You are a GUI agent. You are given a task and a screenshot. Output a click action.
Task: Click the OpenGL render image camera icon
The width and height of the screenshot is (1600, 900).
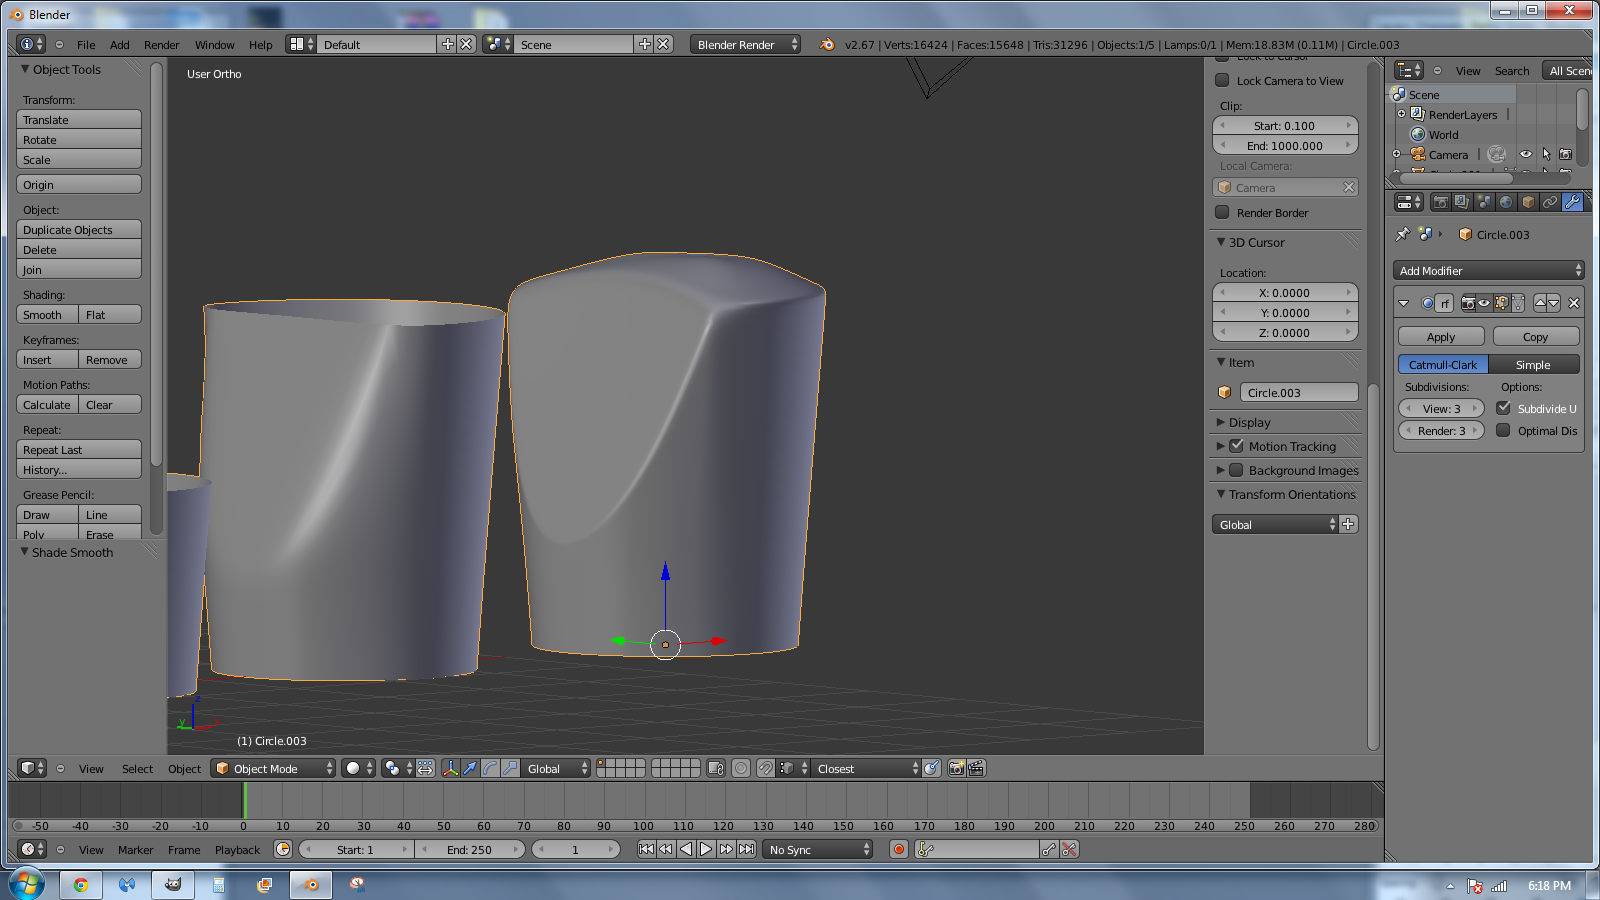click(x=956, y=768)
